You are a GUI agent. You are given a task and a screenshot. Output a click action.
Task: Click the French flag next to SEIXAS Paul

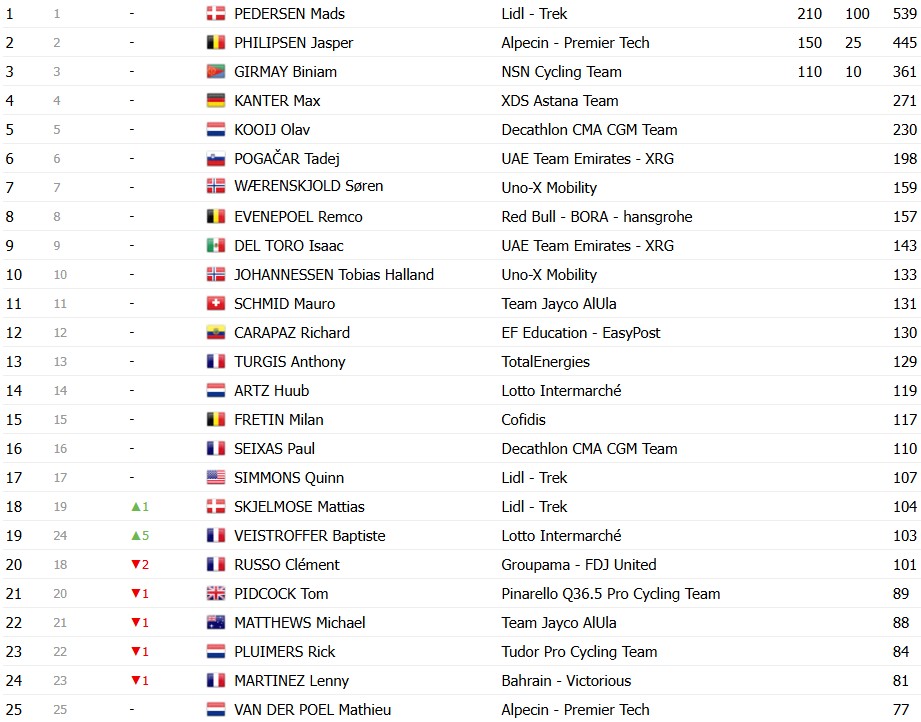click(x=216, y=449)
